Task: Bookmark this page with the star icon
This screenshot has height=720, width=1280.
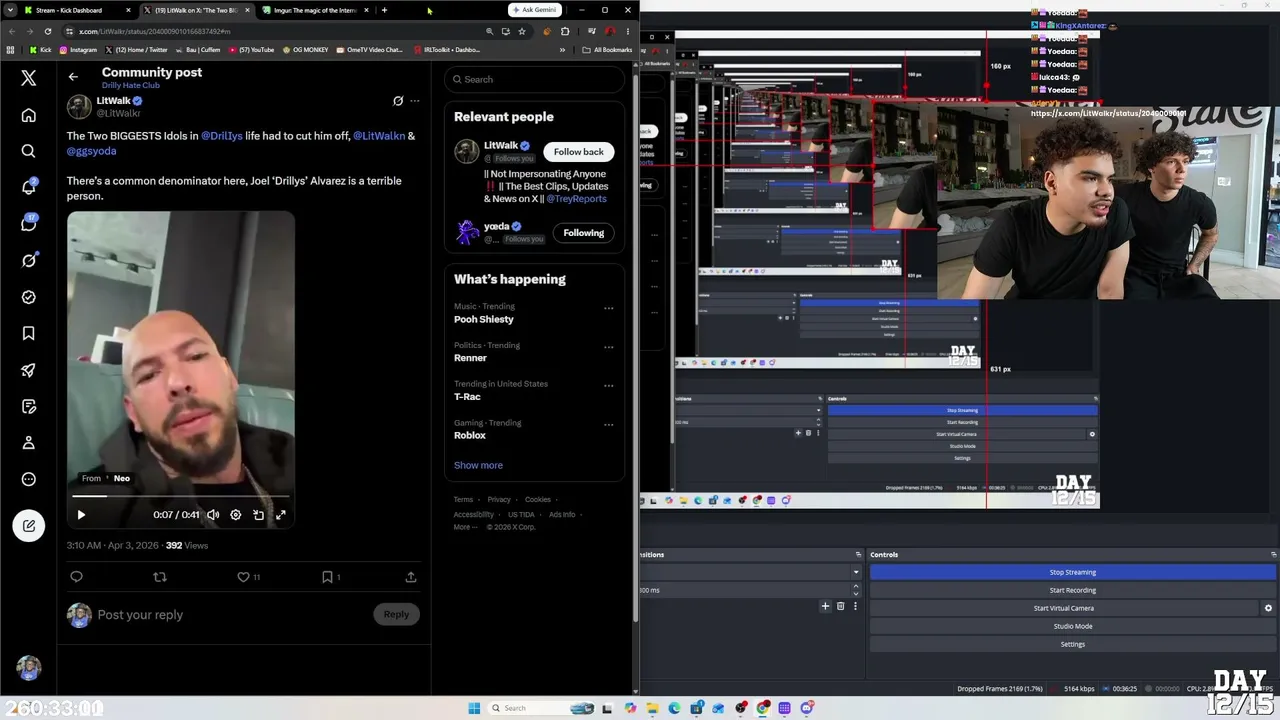Action: tap(522, 31)
